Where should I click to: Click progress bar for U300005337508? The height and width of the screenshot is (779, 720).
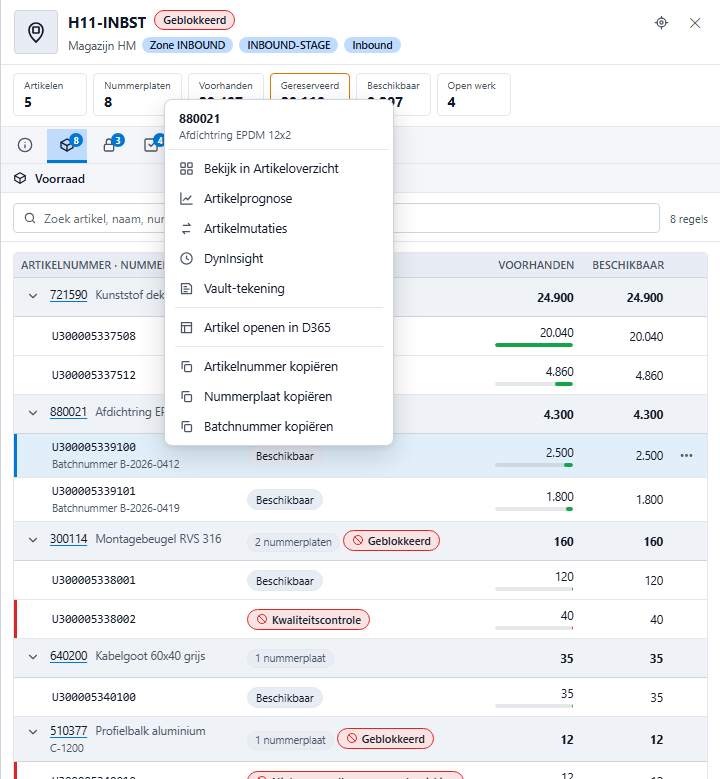point(534,345)
